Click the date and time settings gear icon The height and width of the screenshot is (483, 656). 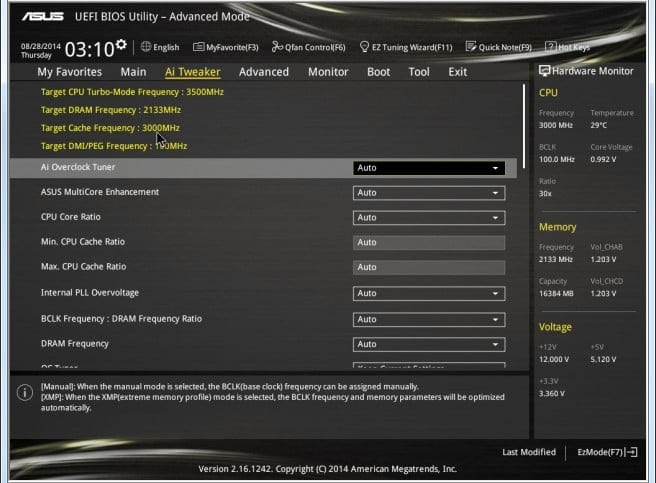click(121, 45)
